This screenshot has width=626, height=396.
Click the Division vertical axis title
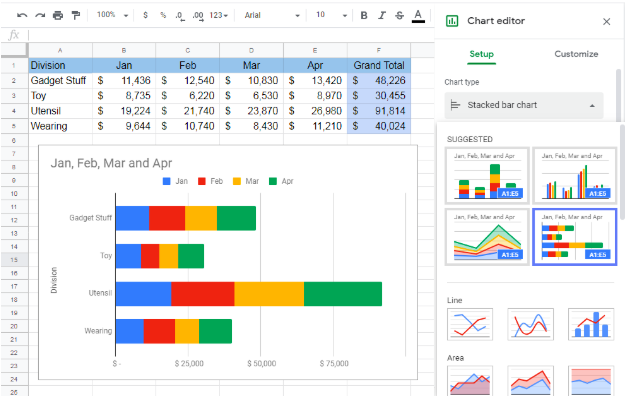[54, 280]
